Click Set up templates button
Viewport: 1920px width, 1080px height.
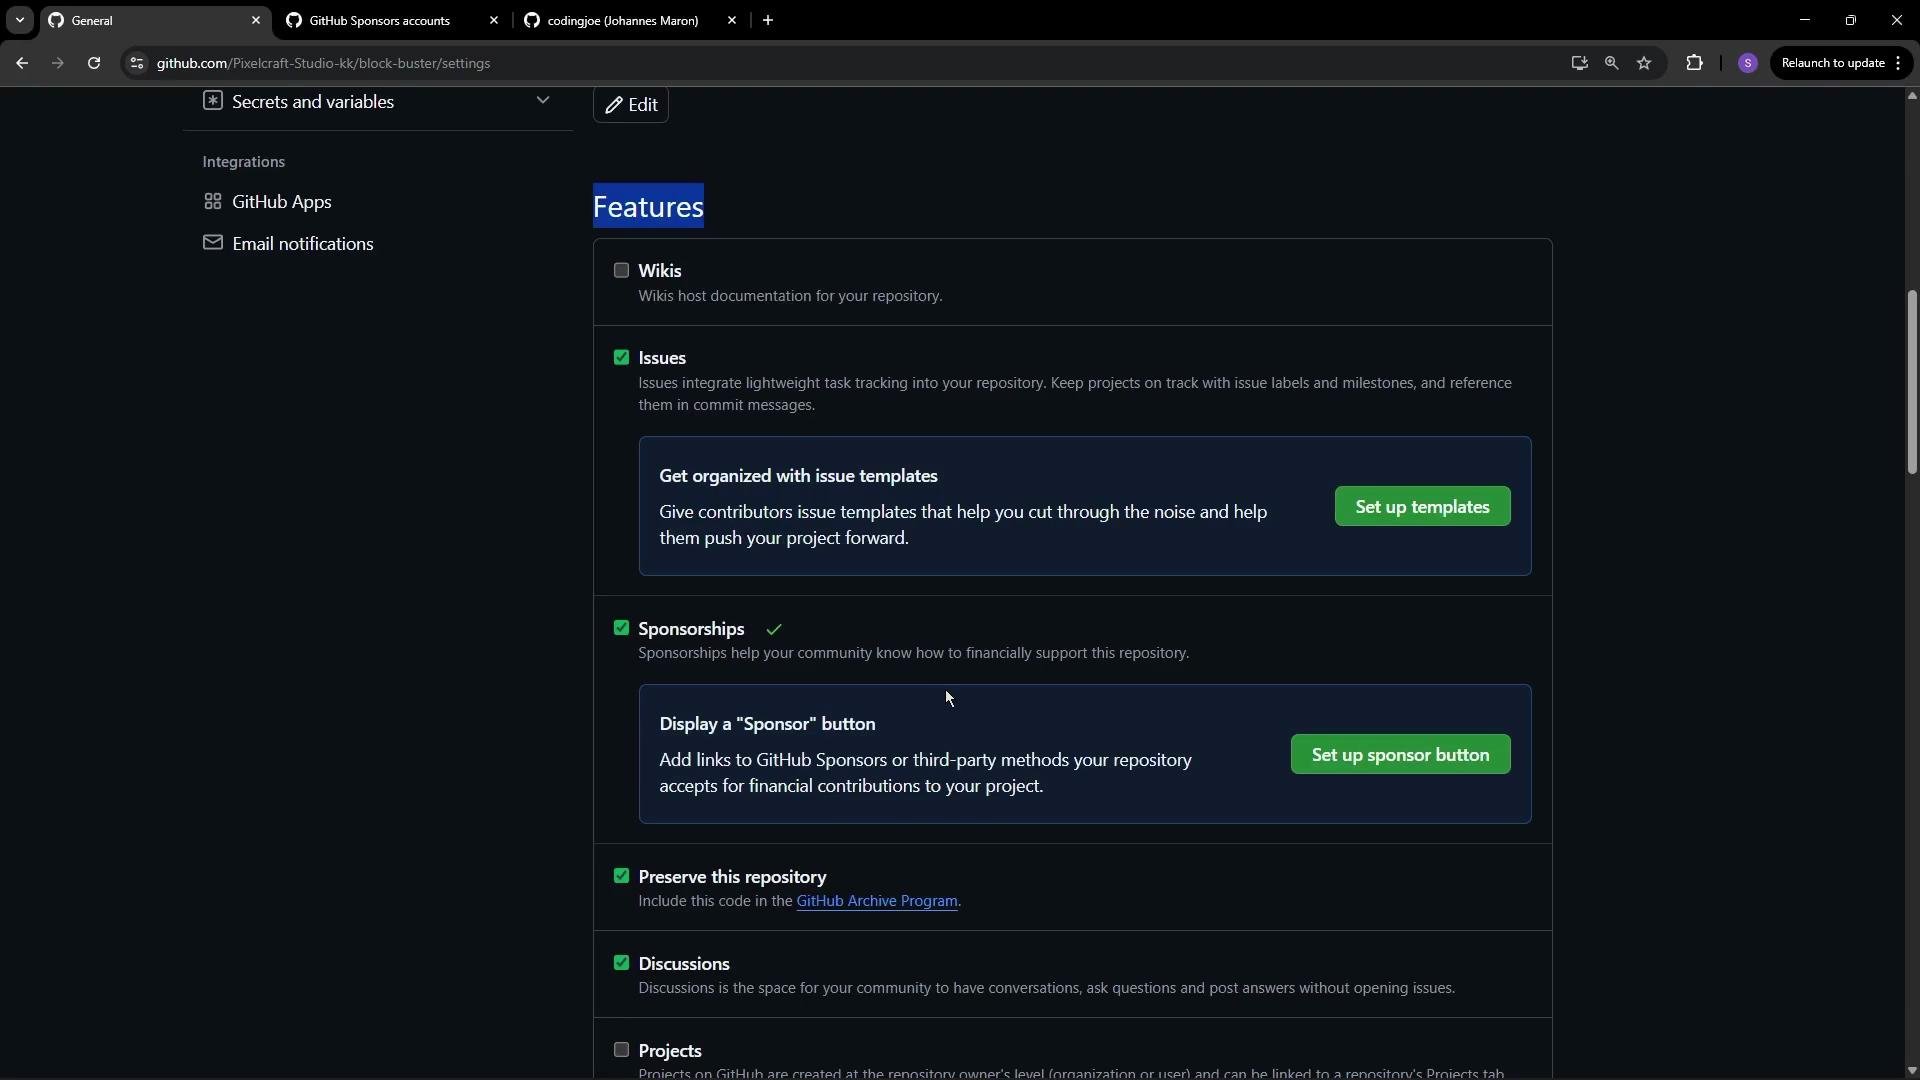(1422, 507)
